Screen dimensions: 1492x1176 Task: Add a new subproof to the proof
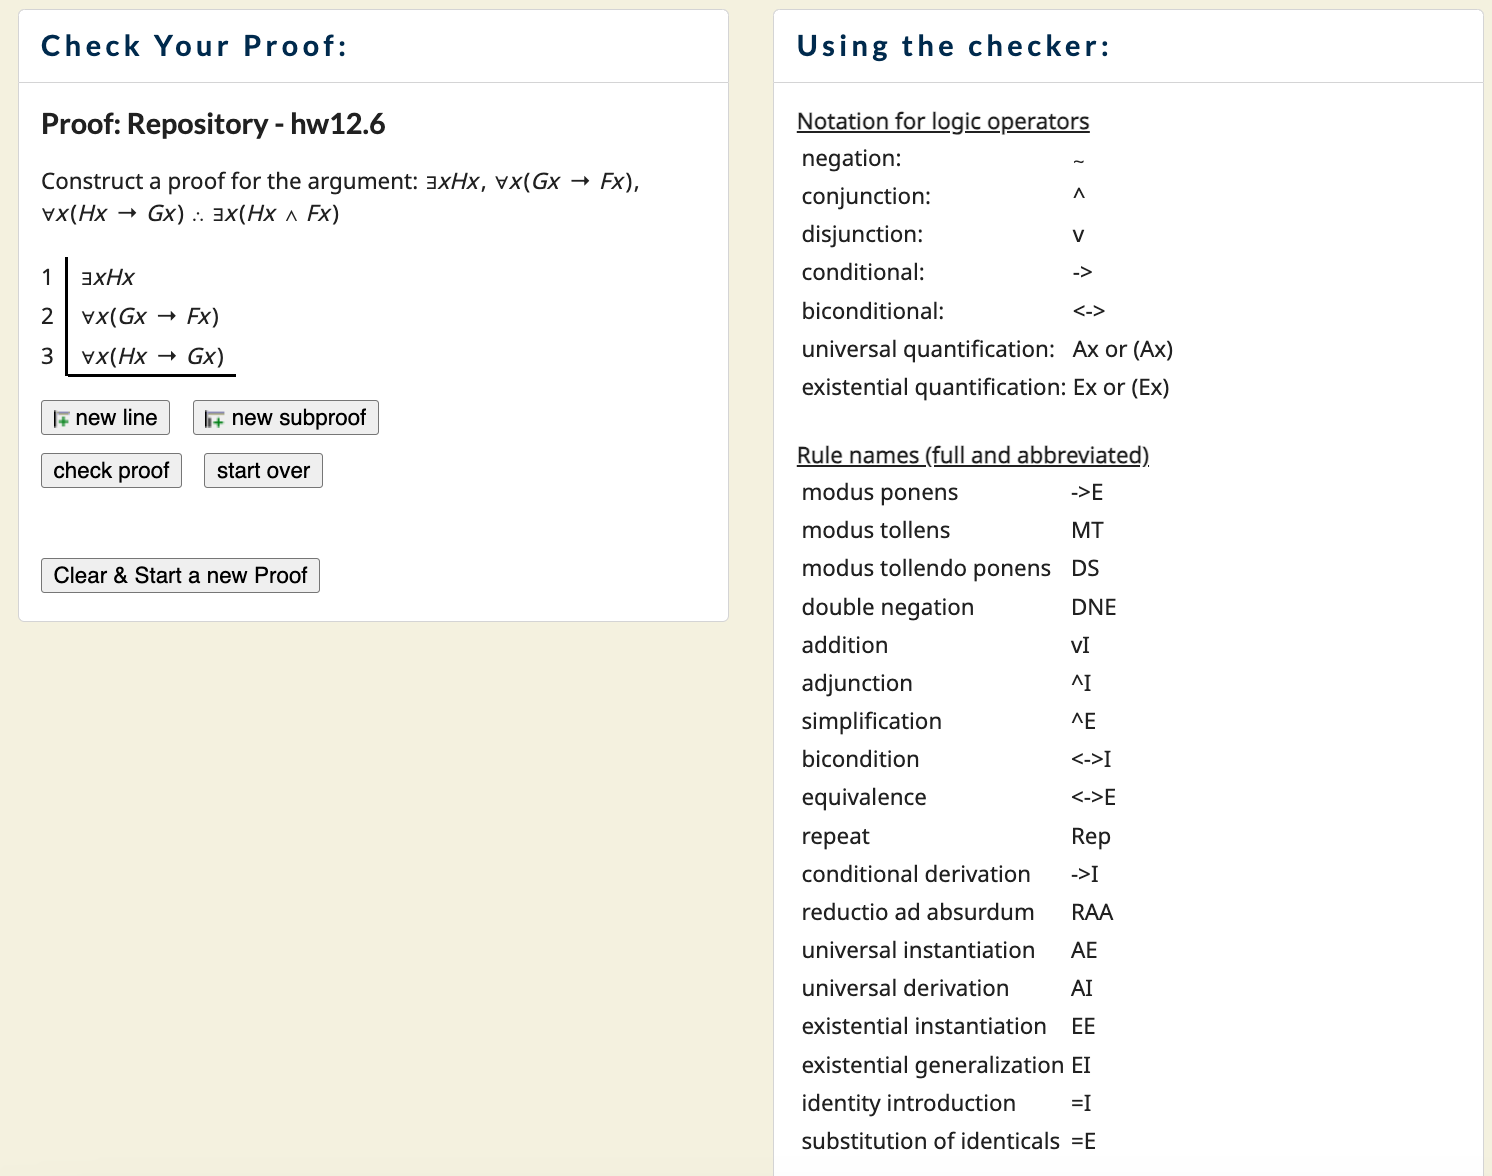pyautogui.click(x=285, y=418)
